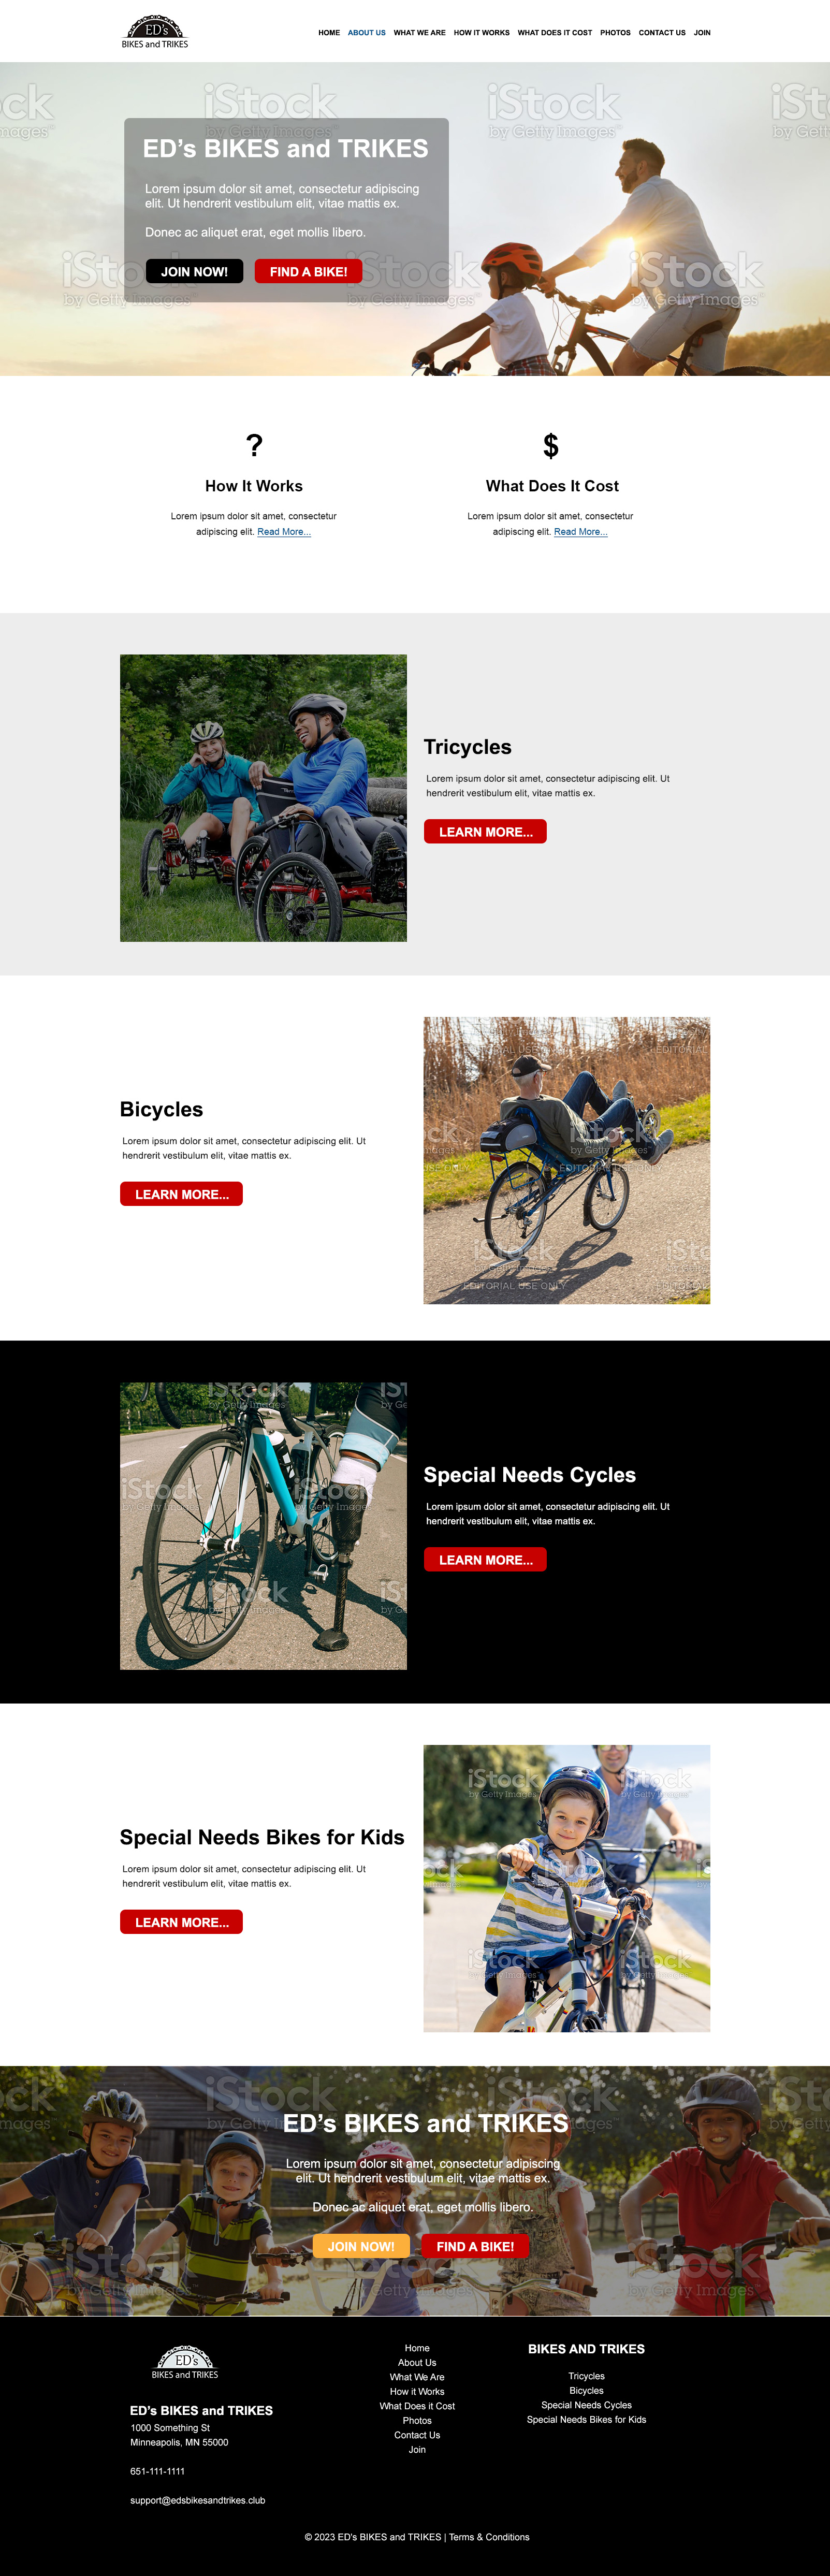Open the ABOUT US menu item

pyautogui.click(x=367, y=33)
